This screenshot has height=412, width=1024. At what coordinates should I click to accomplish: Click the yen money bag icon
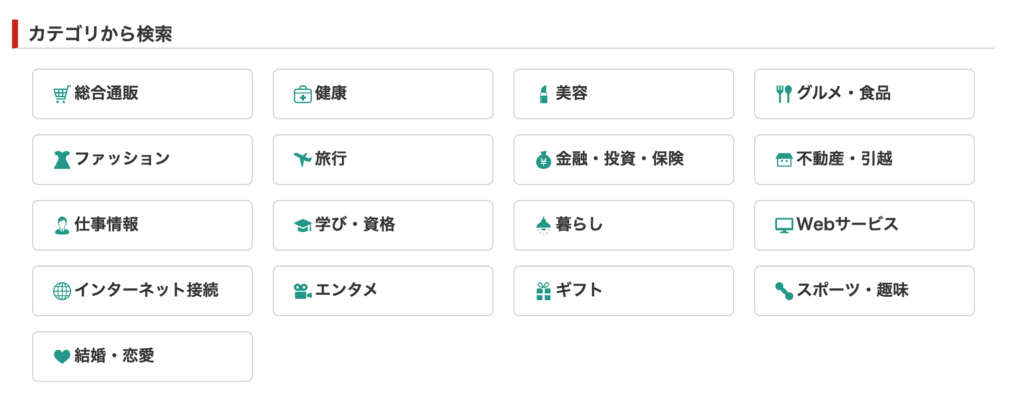click(x=543, y=160)
